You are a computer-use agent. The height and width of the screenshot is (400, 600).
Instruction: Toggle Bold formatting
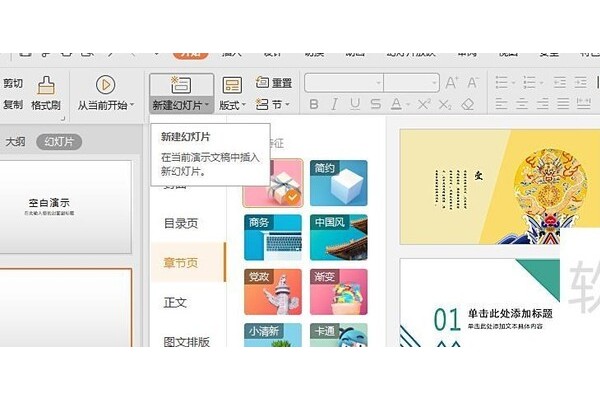pyautogui.click(x=314, y=104)
